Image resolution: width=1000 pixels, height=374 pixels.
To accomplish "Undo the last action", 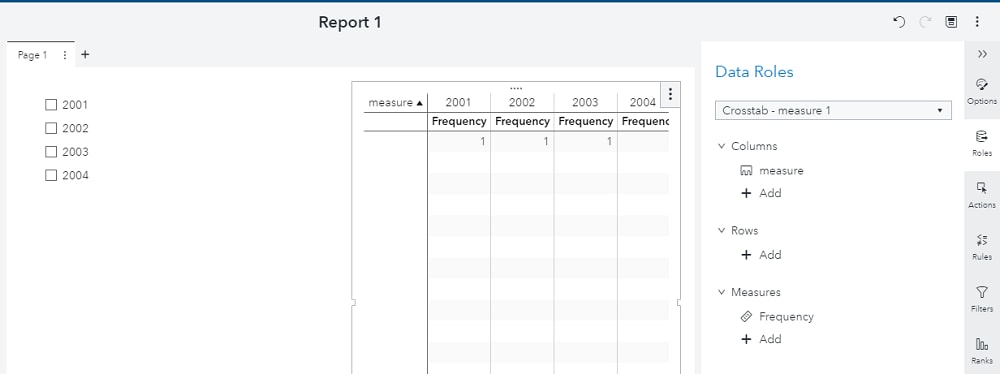I will click(x=899, y=22).
